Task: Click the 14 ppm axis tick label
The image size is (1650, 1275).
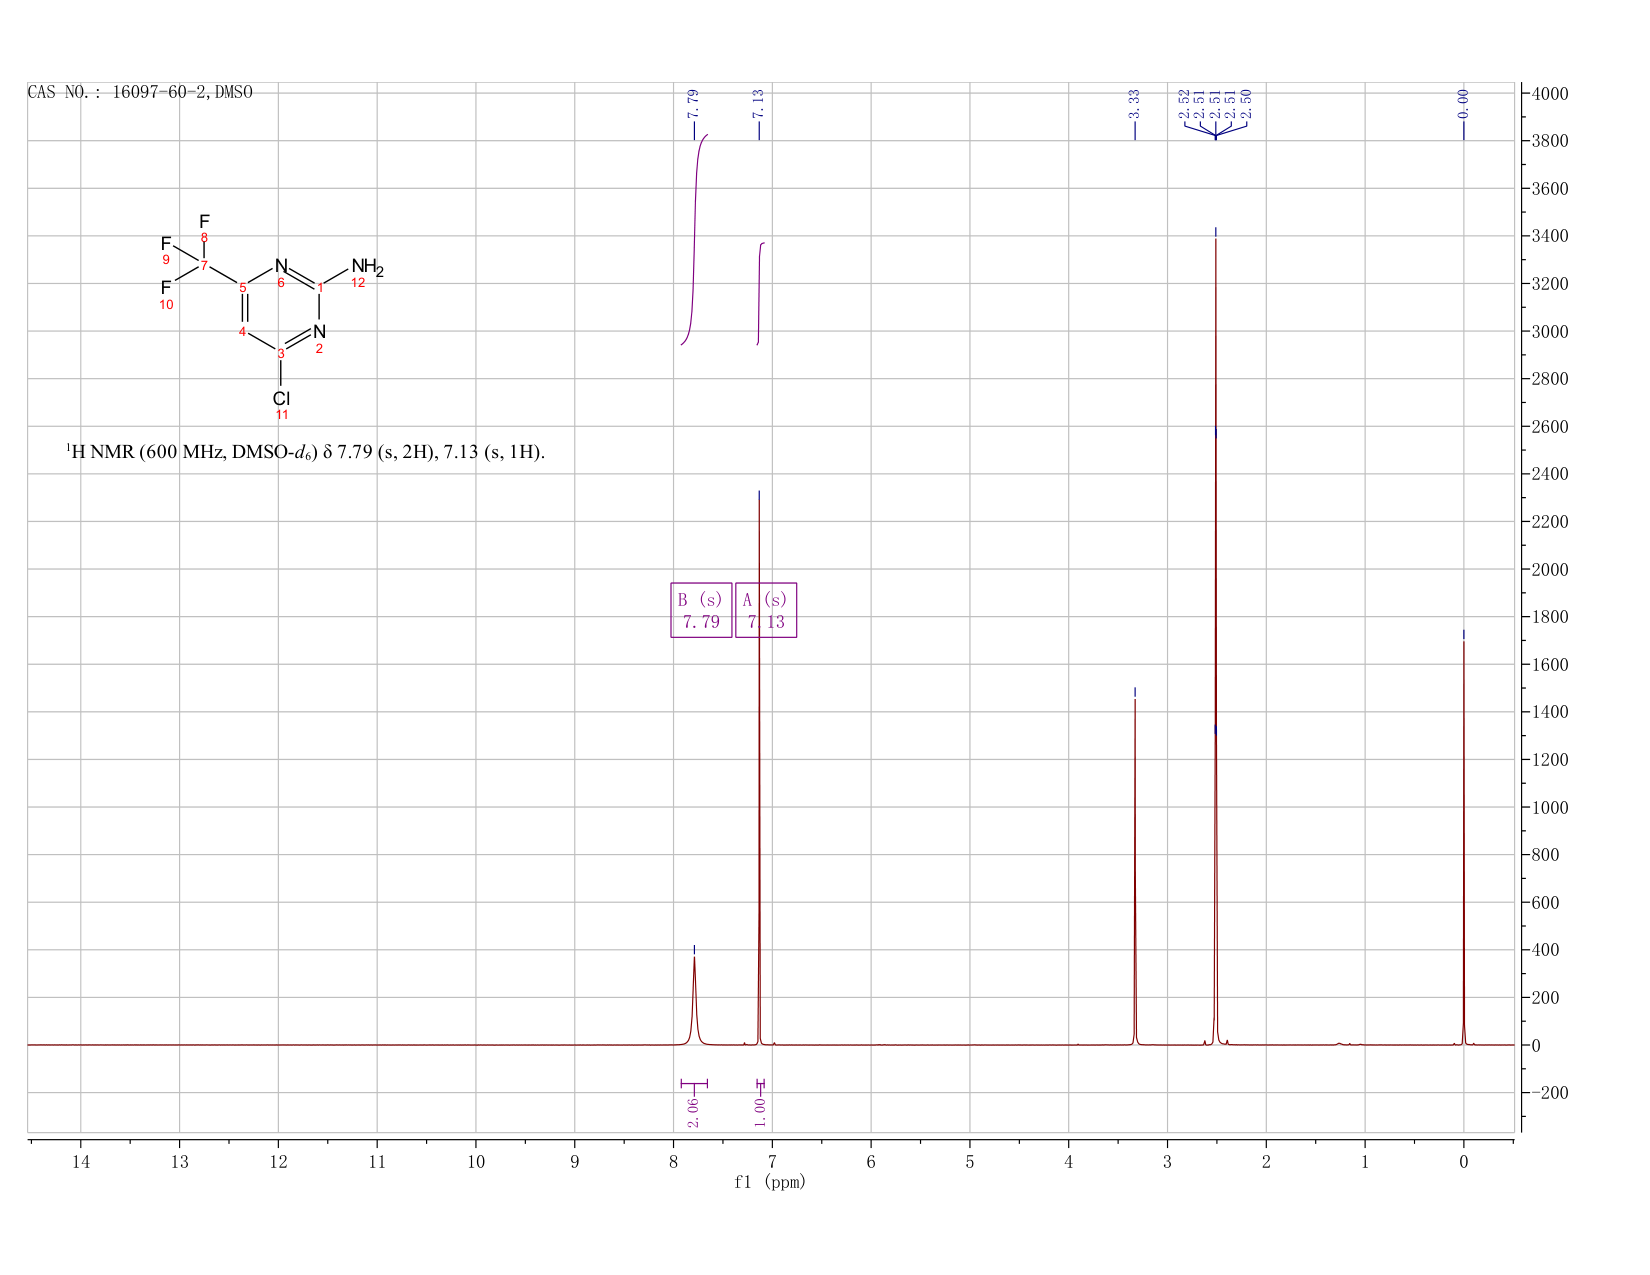Action: click(x=81, y=1161)
